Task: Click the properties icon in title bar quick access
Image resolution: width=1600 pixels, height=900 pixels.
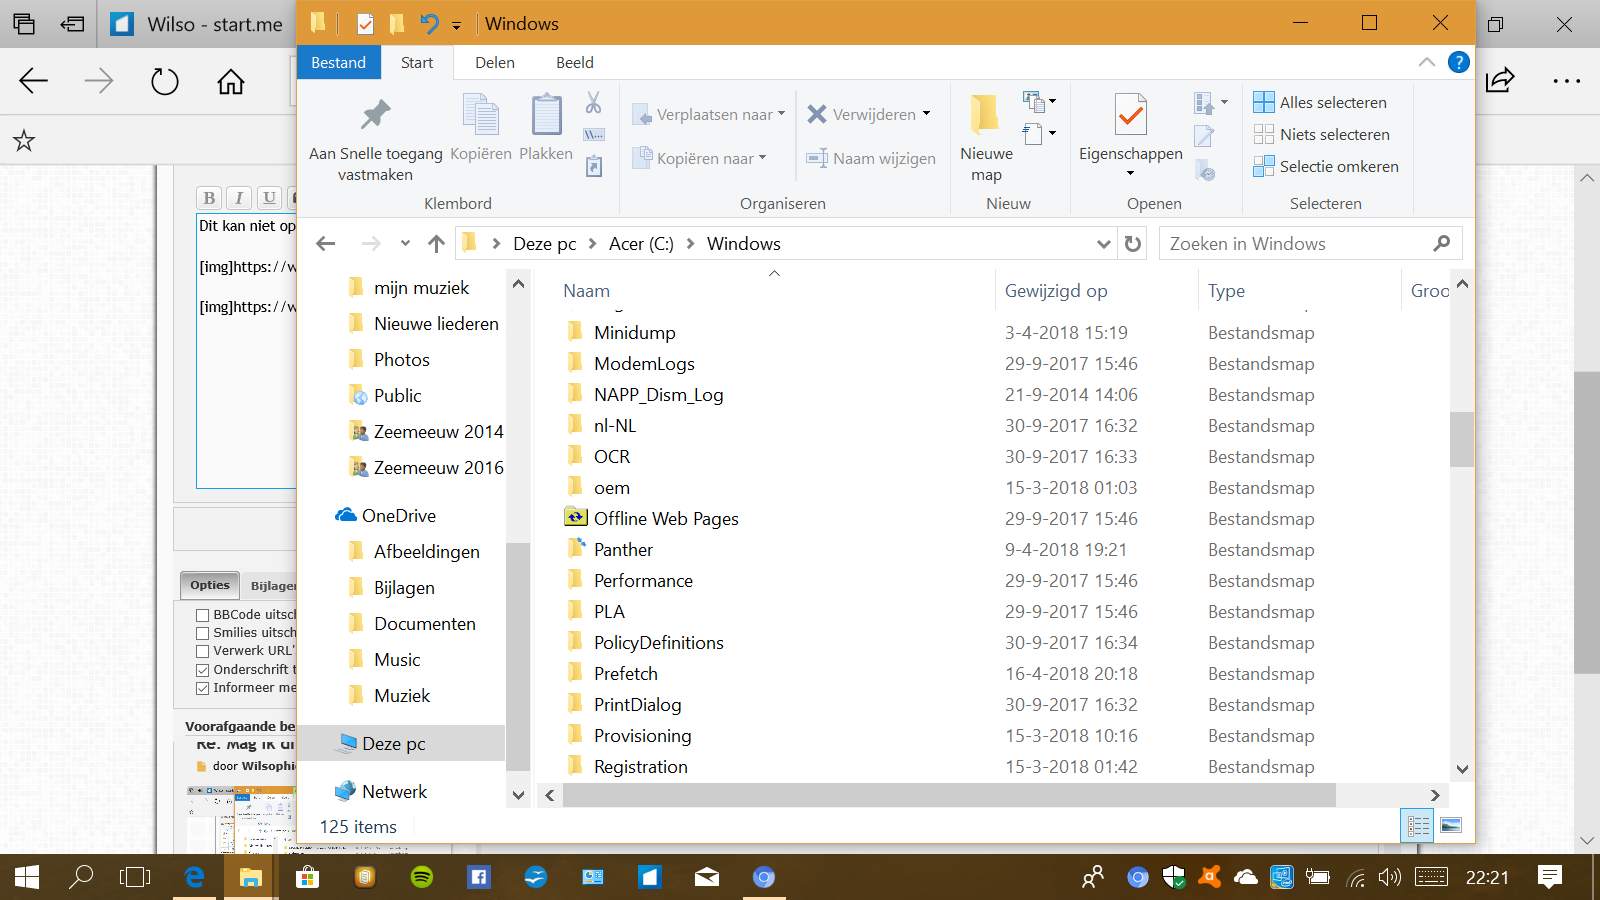Action: pos(365,24)
